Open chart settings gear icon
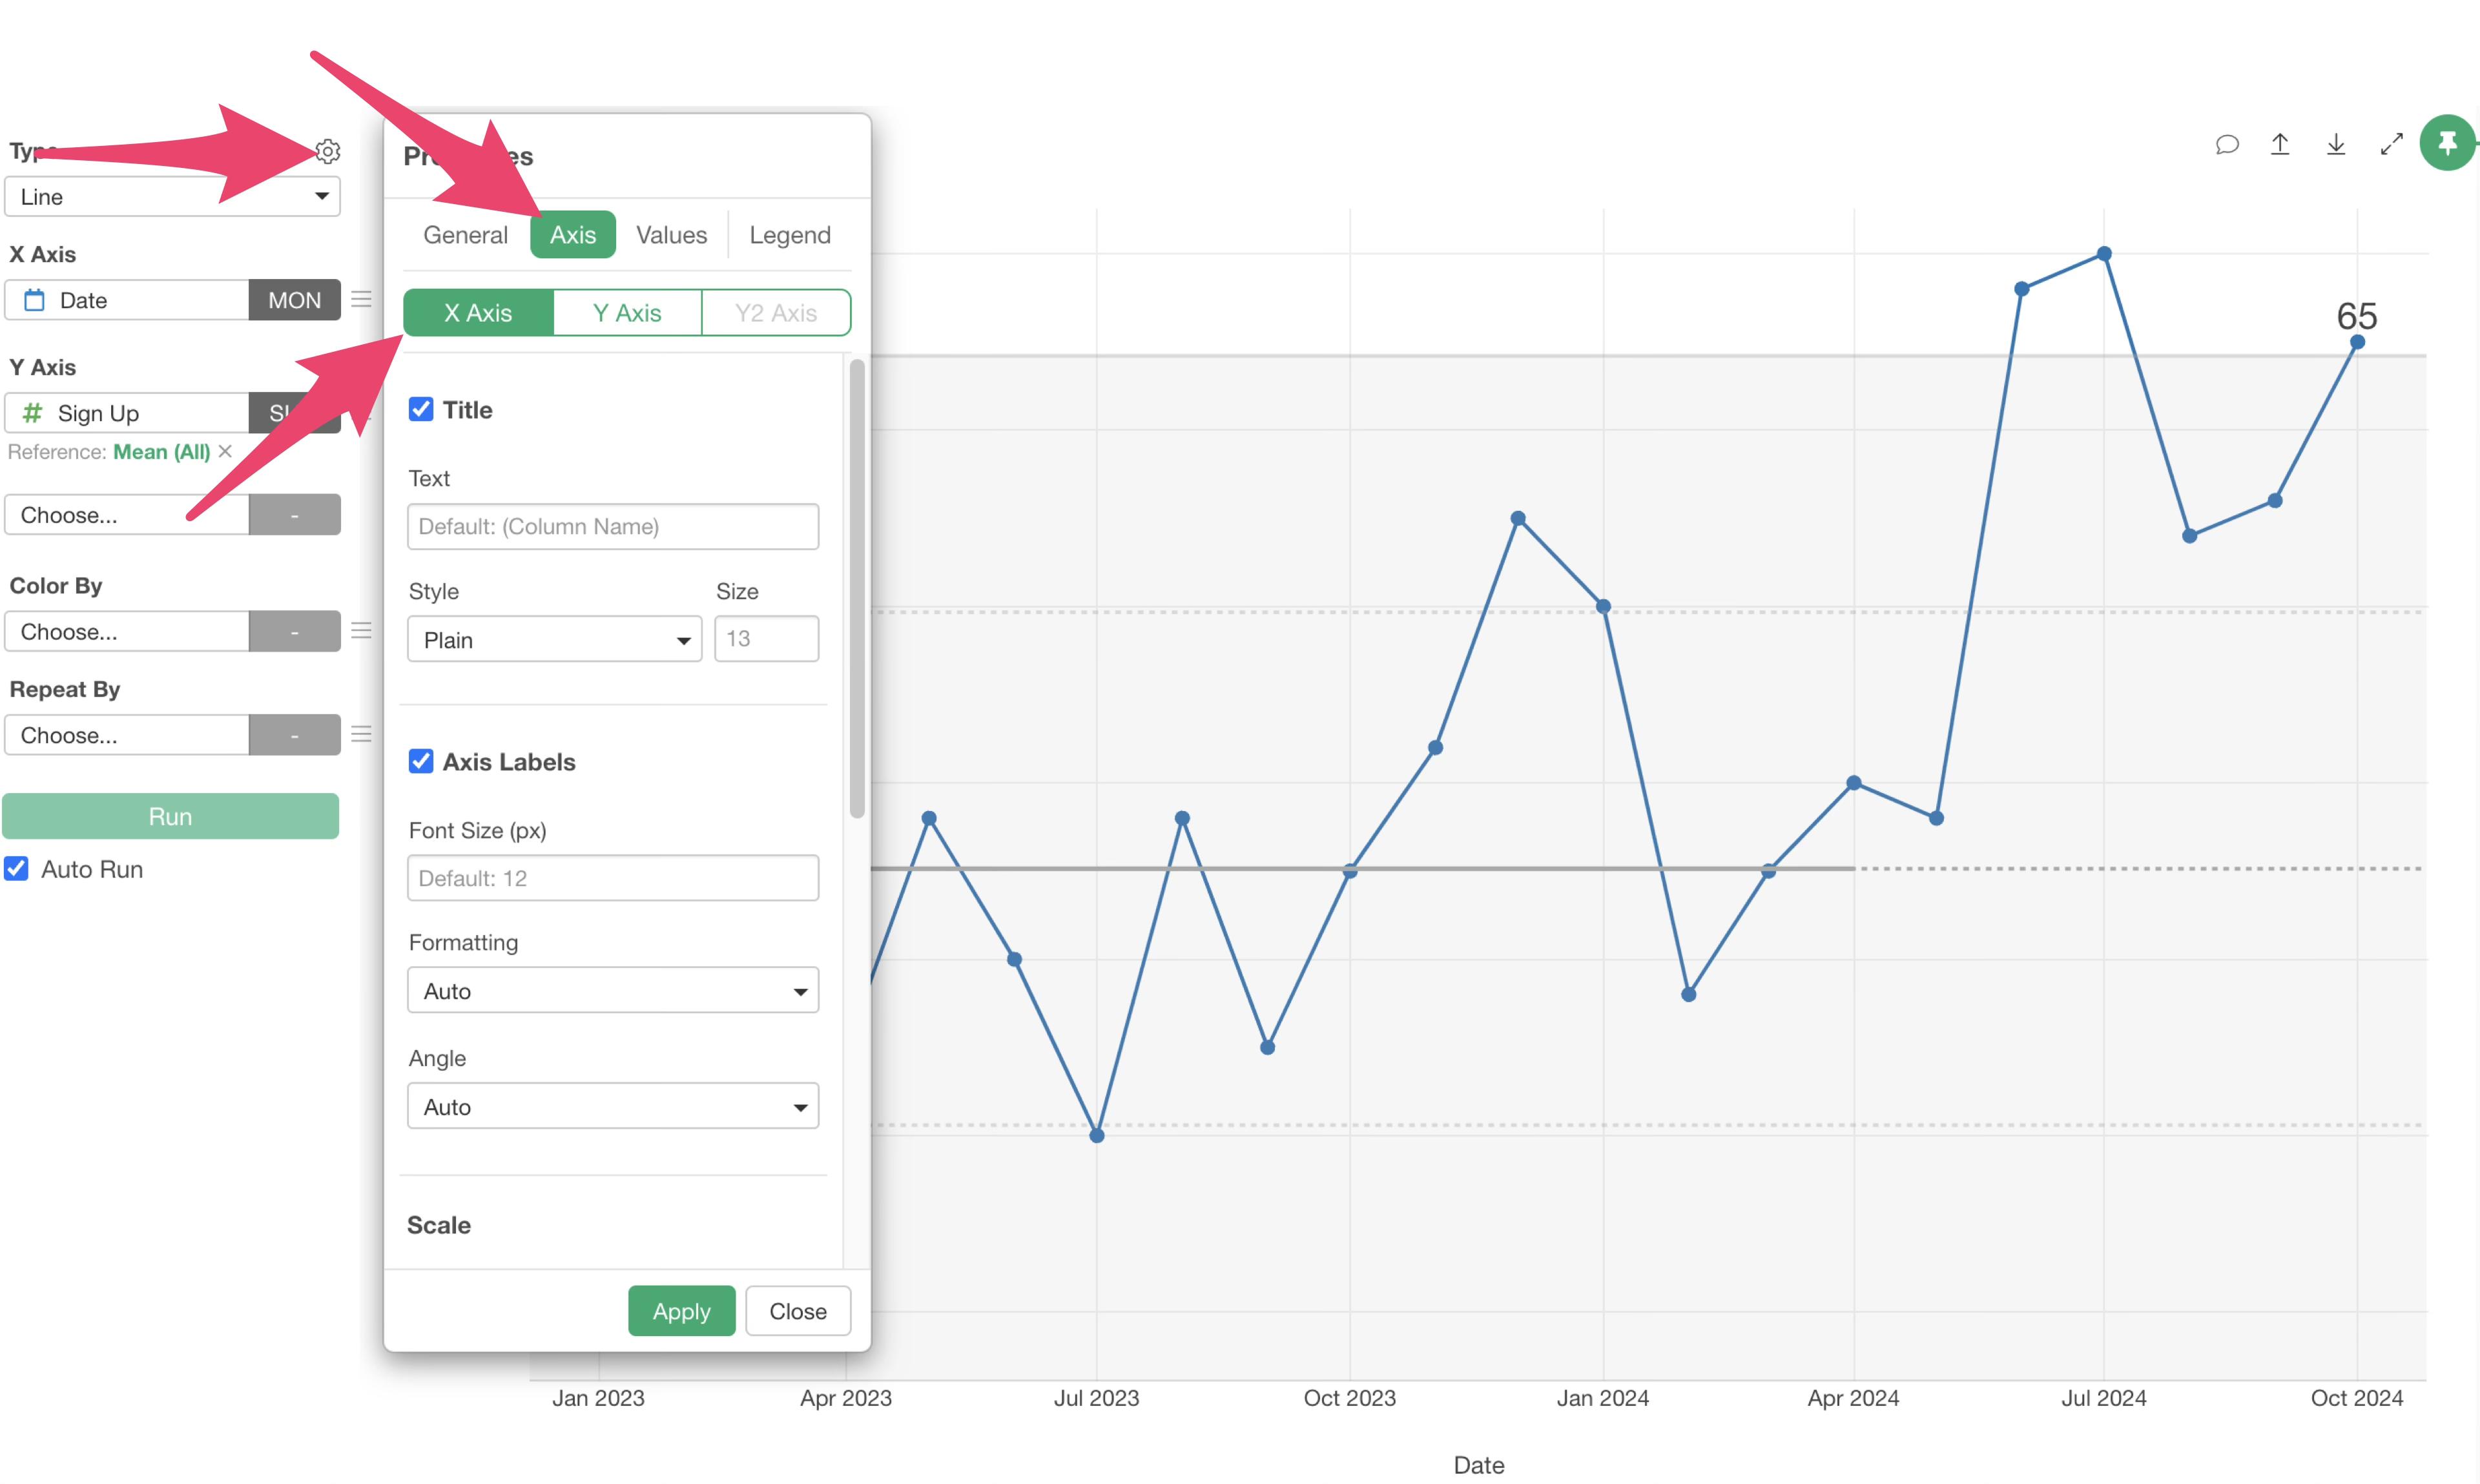This screenshot has height=1484, width=2480. point(328,151)
